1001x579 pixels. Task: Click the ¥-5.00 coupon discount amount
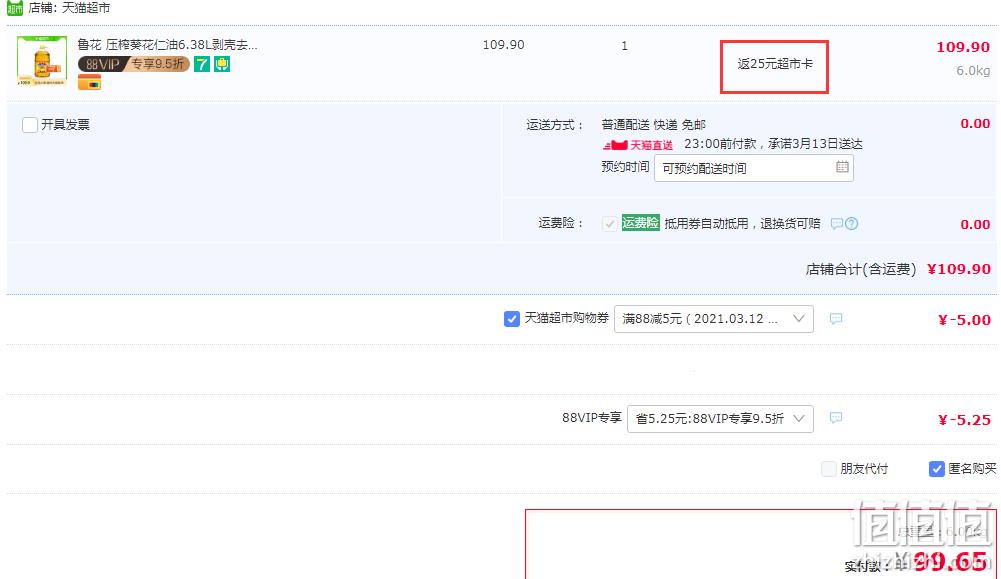click(964, 320)
